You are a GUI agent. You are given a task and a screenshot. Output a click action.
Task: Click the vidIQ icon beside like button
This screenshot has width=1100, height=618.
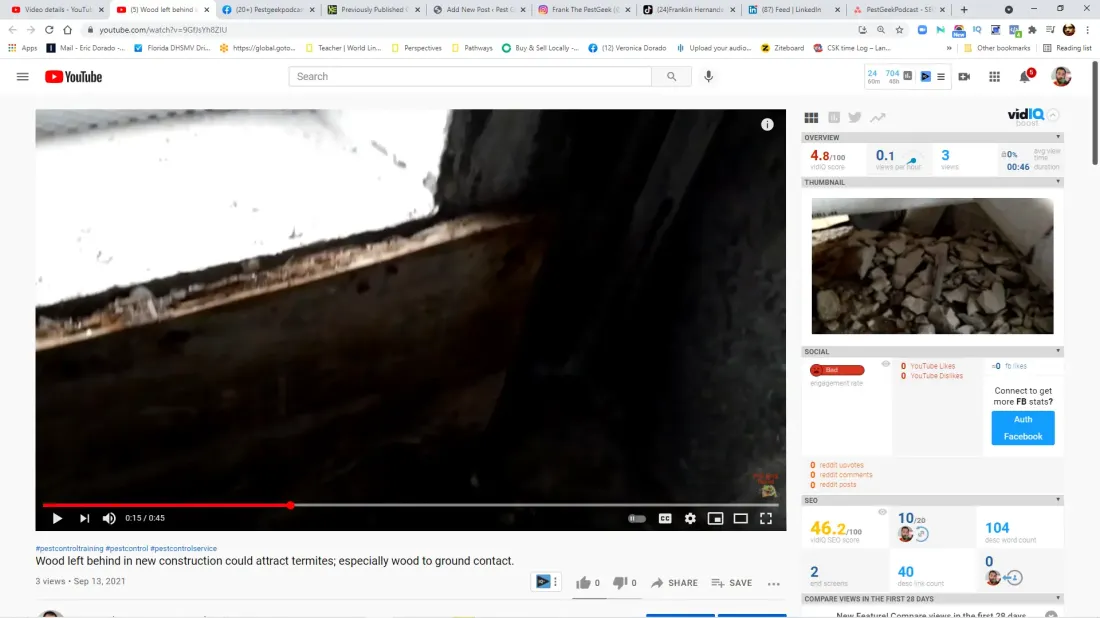click(x=544, y=582)
